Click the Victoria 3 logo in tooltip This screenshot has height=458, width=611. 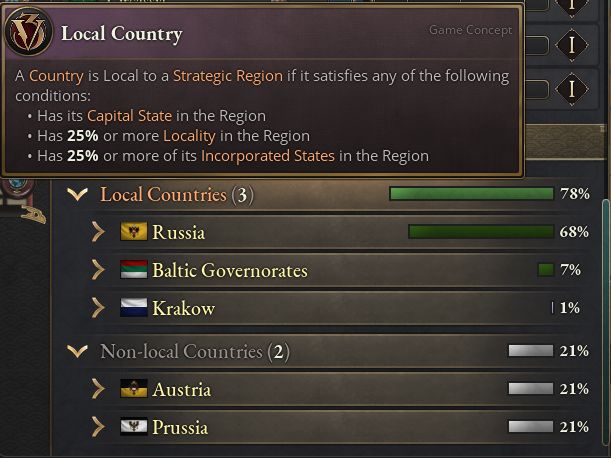point(28,35)
